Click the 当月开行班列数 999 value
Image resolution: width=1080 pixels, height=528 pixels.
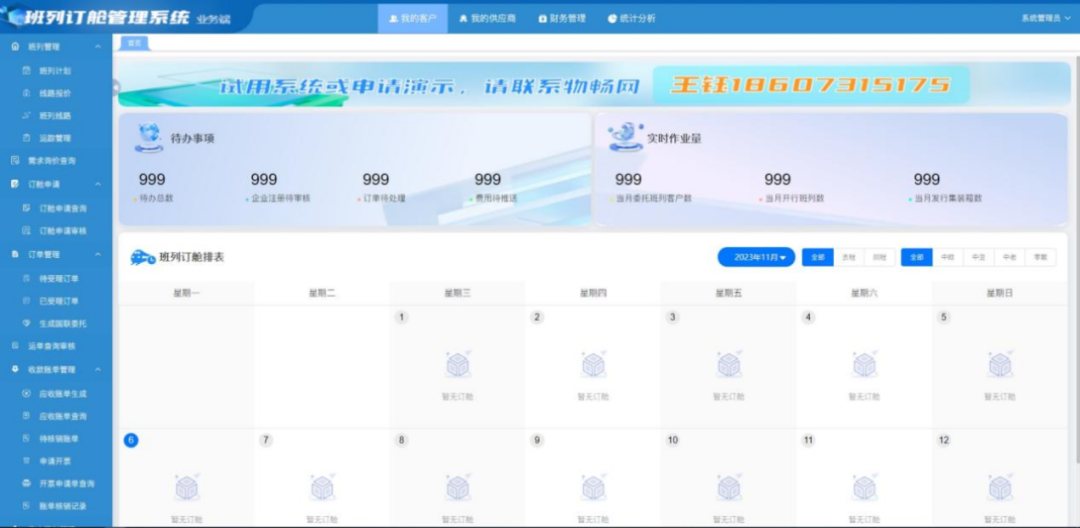click(x=778, y=180)
